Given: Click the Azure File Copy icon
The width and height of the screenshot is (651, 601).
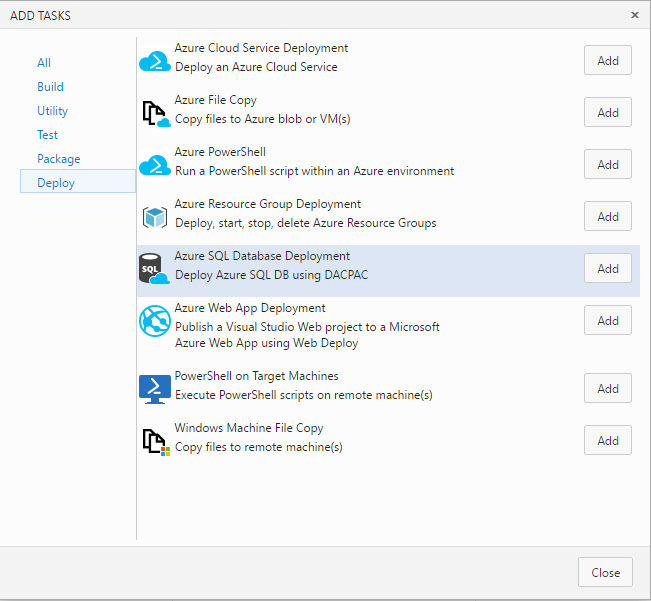Looking at the screenshot, I should (x=156, y=114).
